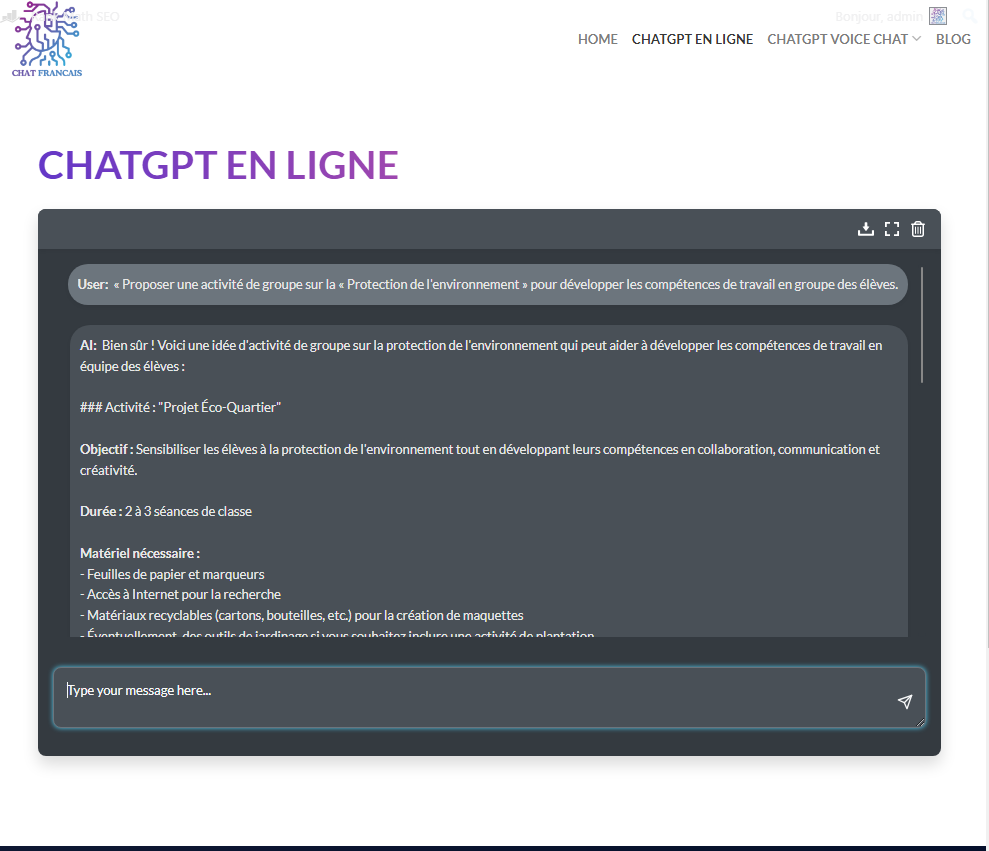Screen dimensions: 989x851
Task: Click the admin avatar icon
Action: pos(938,16)
